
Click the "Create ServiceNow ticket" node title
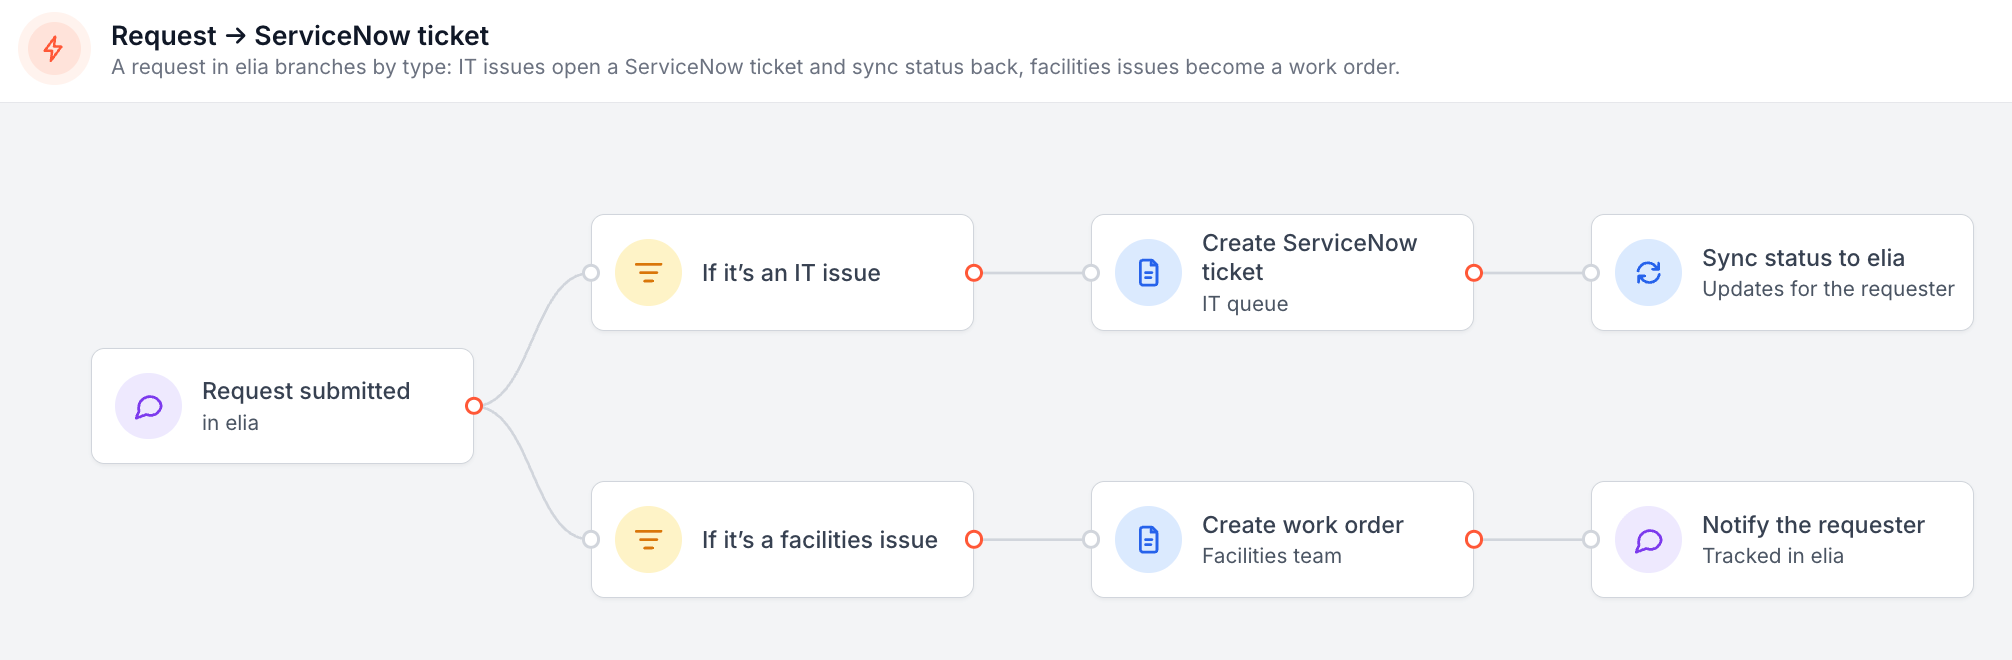1309,257
